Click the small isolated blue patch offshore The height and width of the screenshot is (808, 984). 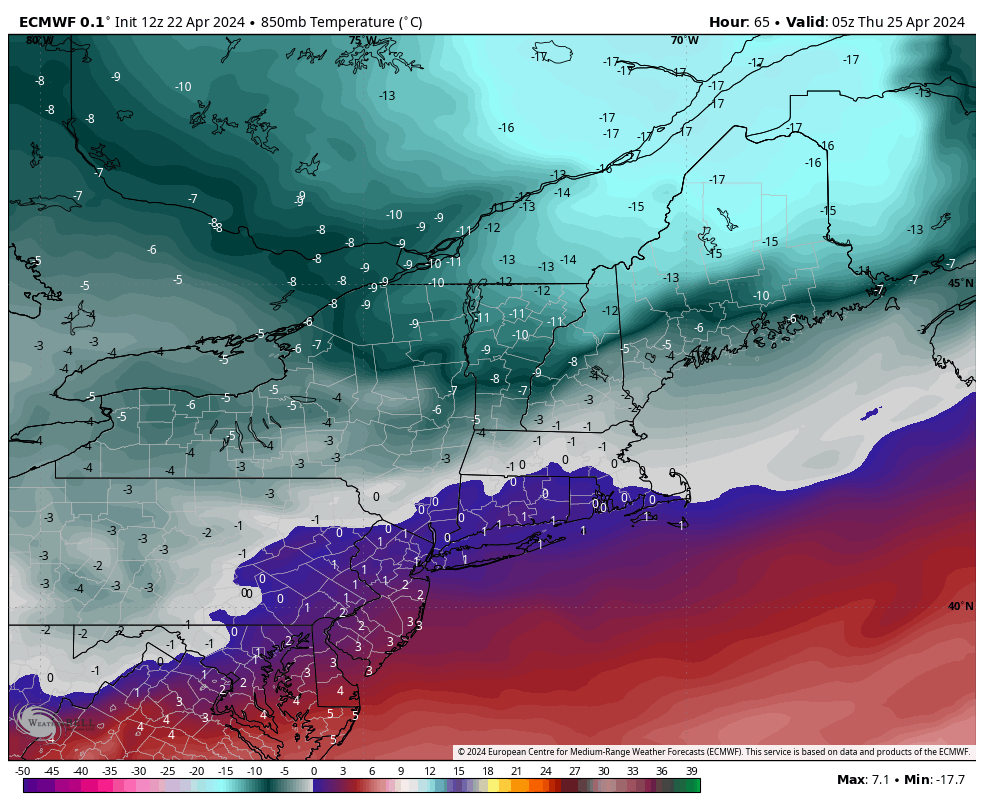click(871, 412)
